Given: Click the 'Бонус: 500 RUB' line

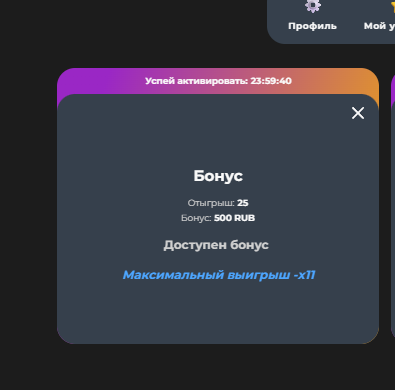Looking at the screenshot, I should point(218,218).
